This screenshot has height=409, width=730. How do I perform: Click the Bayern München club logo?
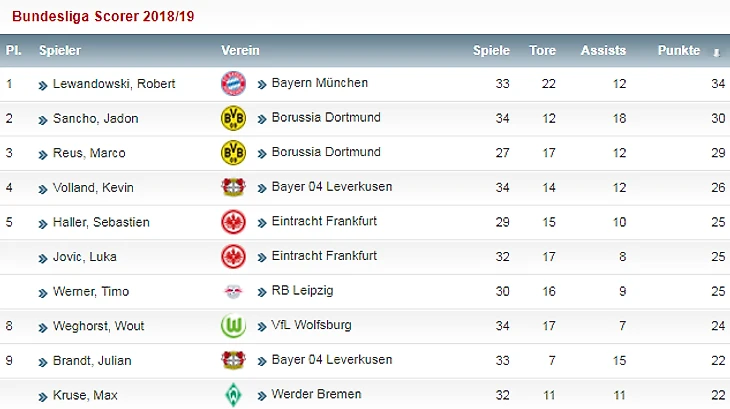coord(233,84)
